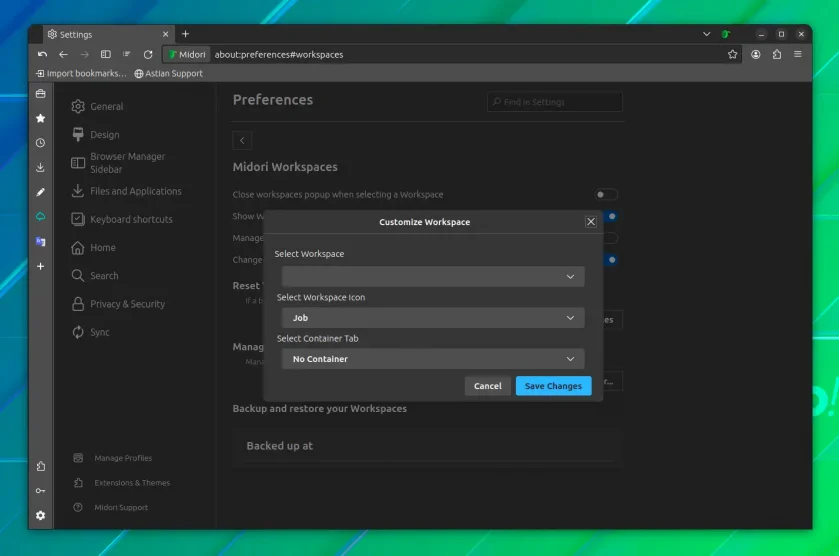The width and height of the screenshot is (840, 556).
Task: Open Extensions & Themes link
Action: tap(122, 483)
